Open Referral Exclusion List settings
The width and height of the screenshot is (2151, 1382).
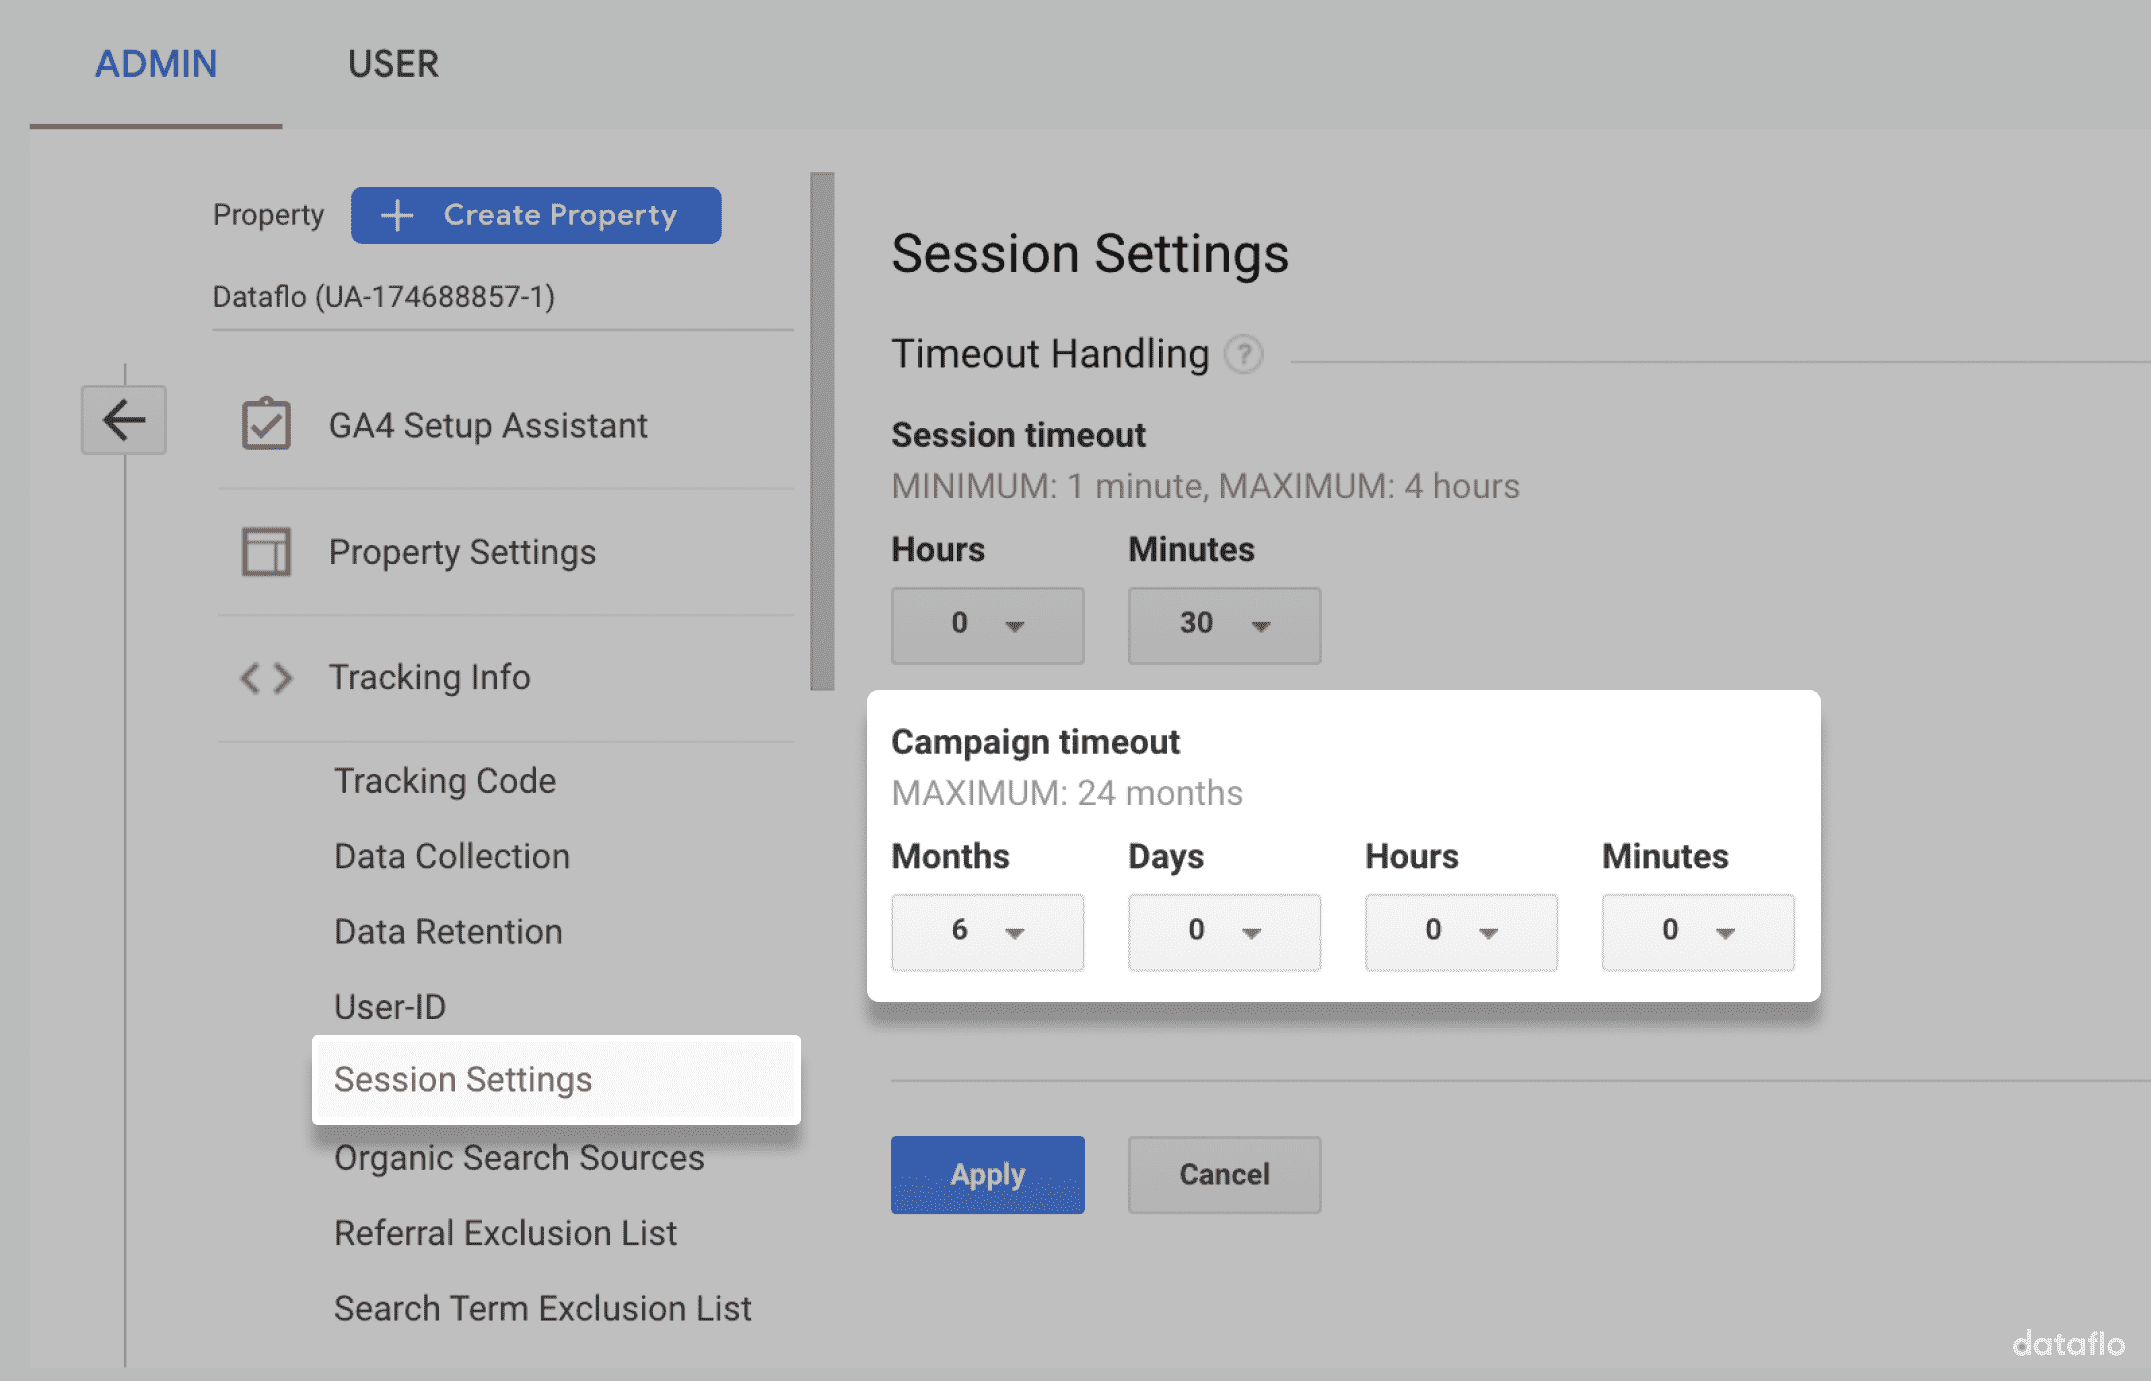coord(505,1232)
